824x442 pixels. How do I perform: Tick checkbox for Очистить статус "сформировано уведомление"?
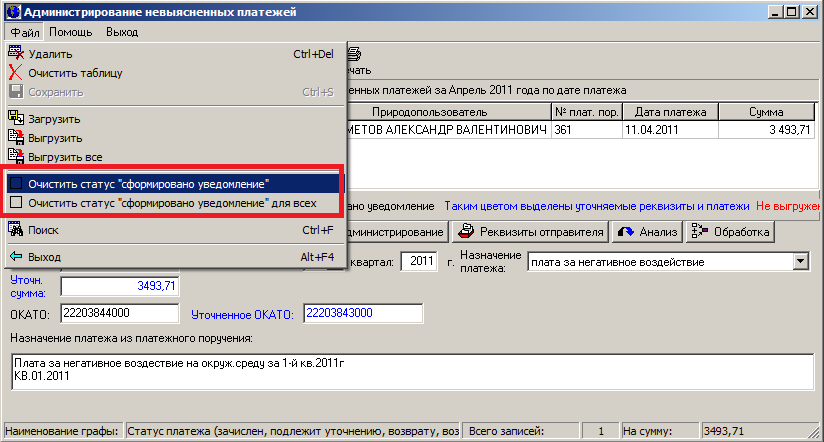(15, 184)
